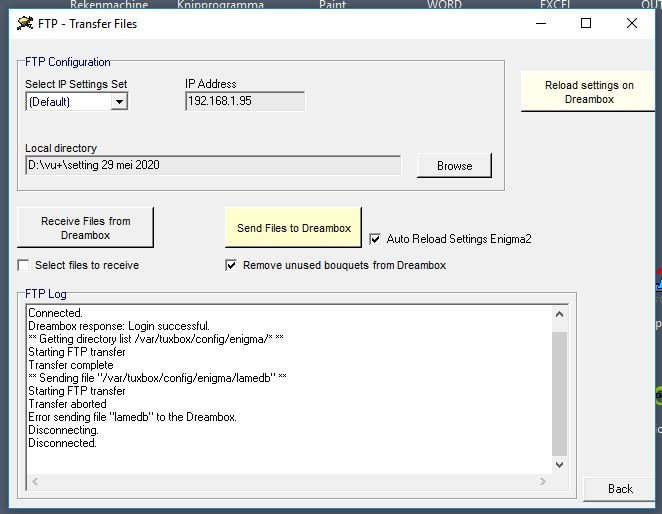
Task: Click FTP Log scroll up arrow
Action: coord(559,314)
